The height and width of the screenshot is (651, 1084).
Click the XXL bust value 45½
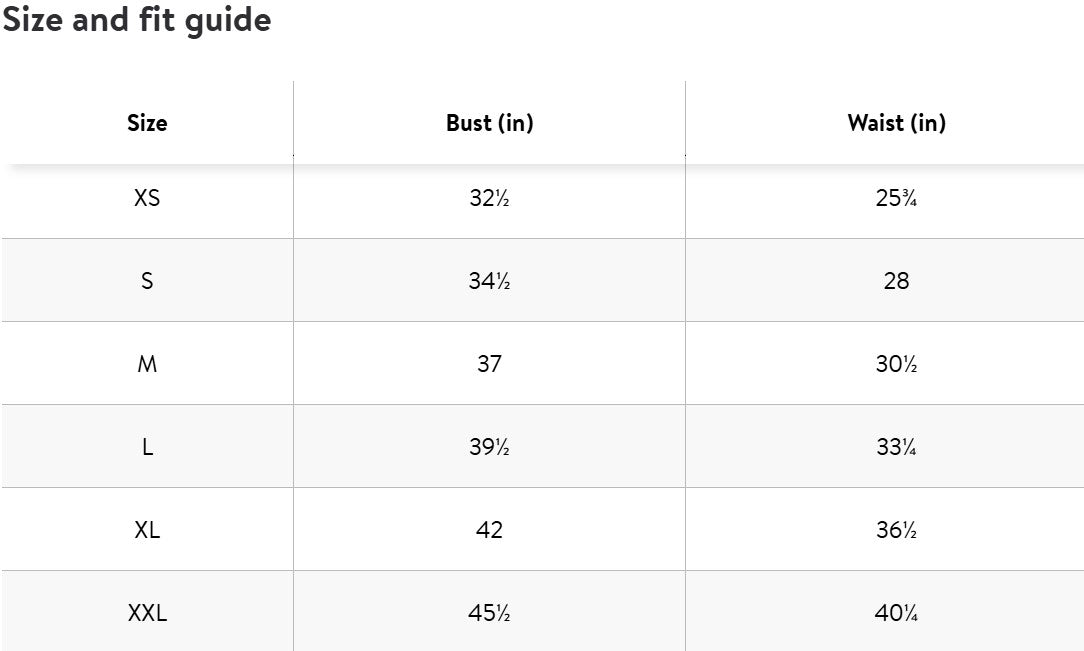coord(489,613)
